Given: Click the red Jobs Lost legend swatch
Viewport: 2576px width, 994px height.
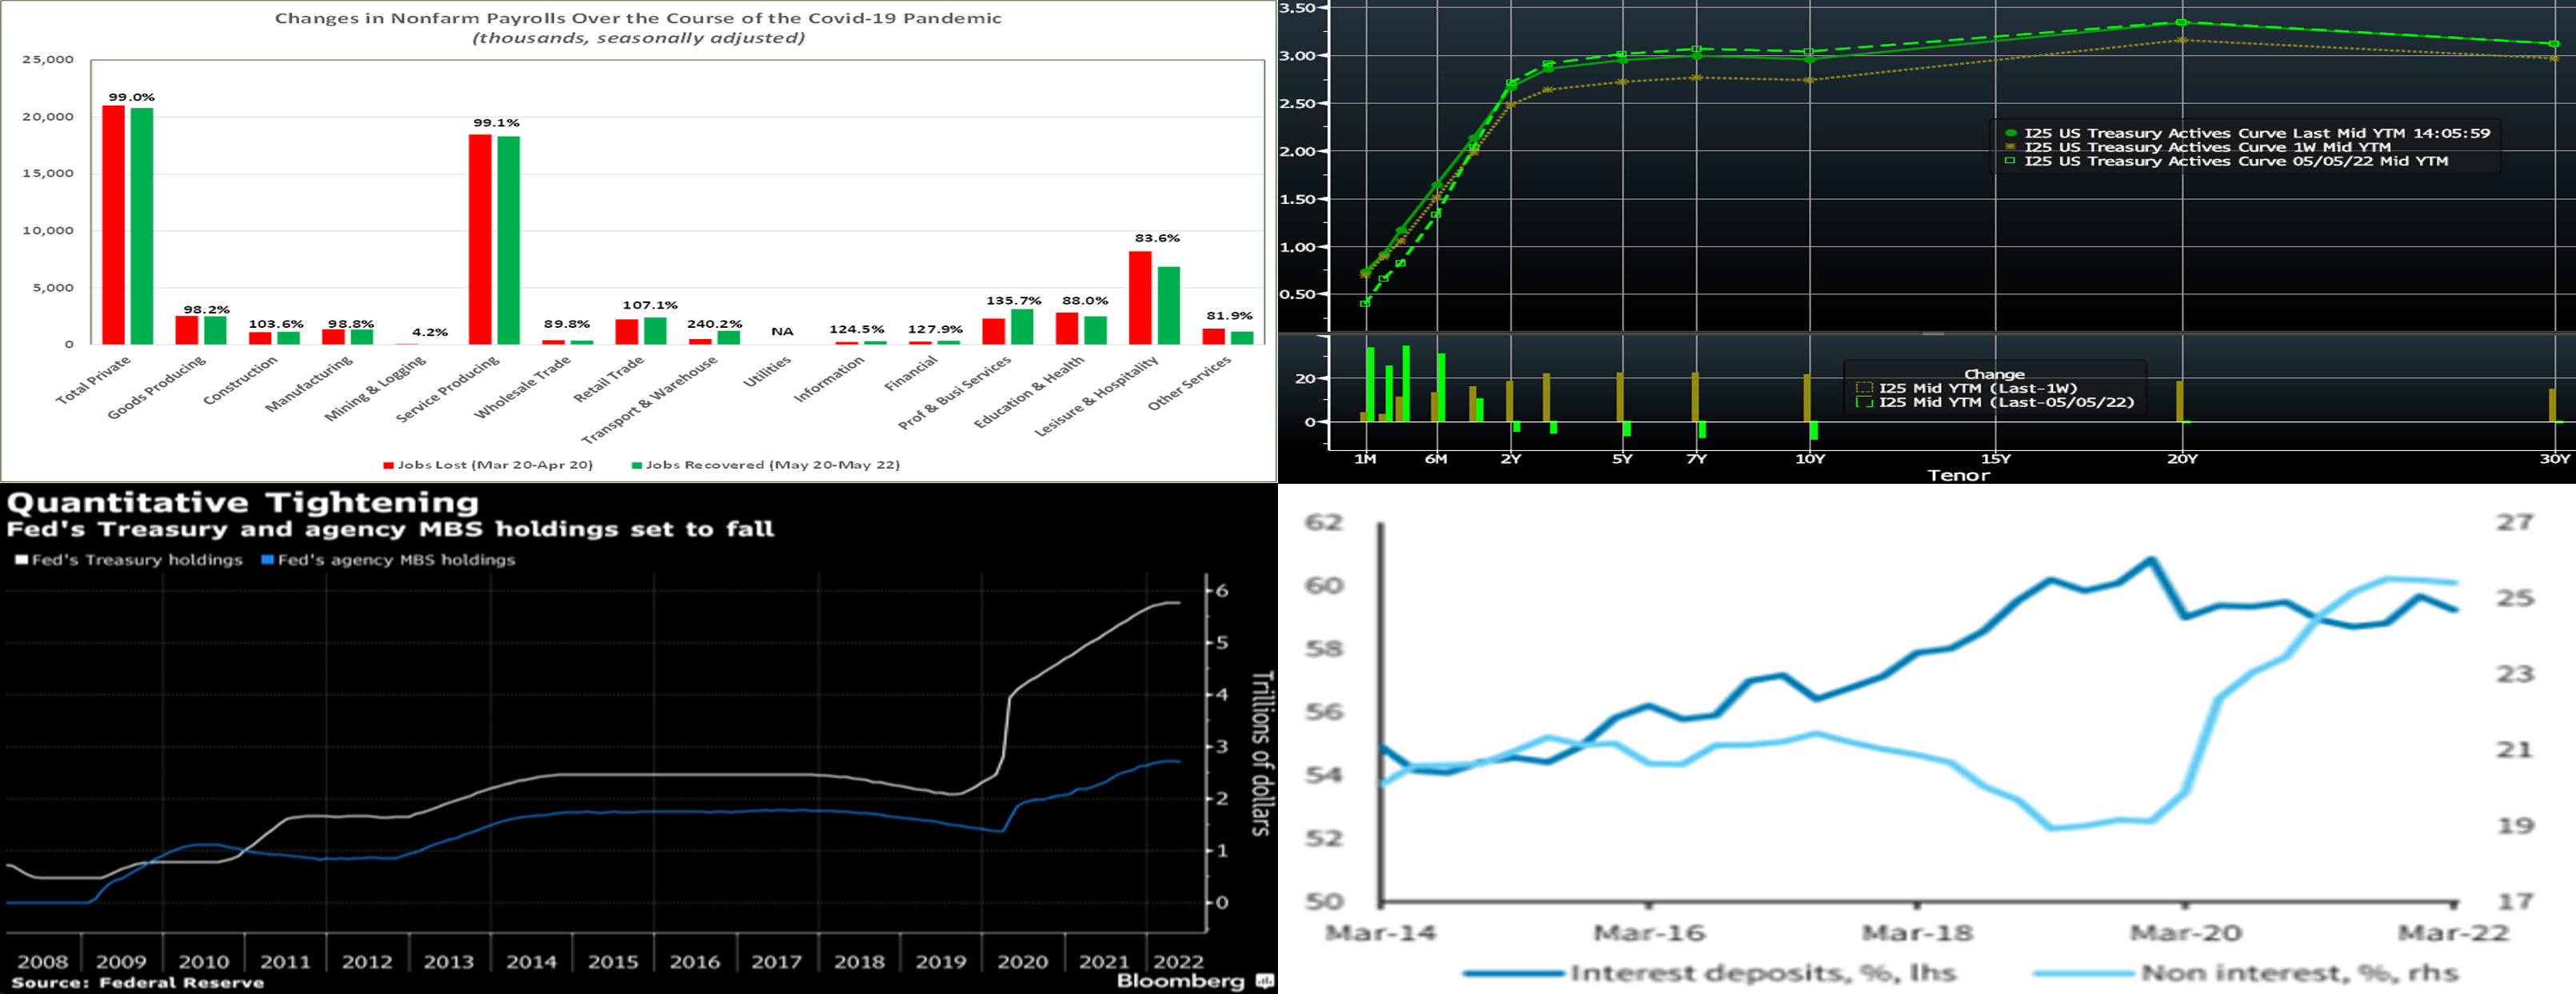Looking at the screenshot, I should [388, 465].
